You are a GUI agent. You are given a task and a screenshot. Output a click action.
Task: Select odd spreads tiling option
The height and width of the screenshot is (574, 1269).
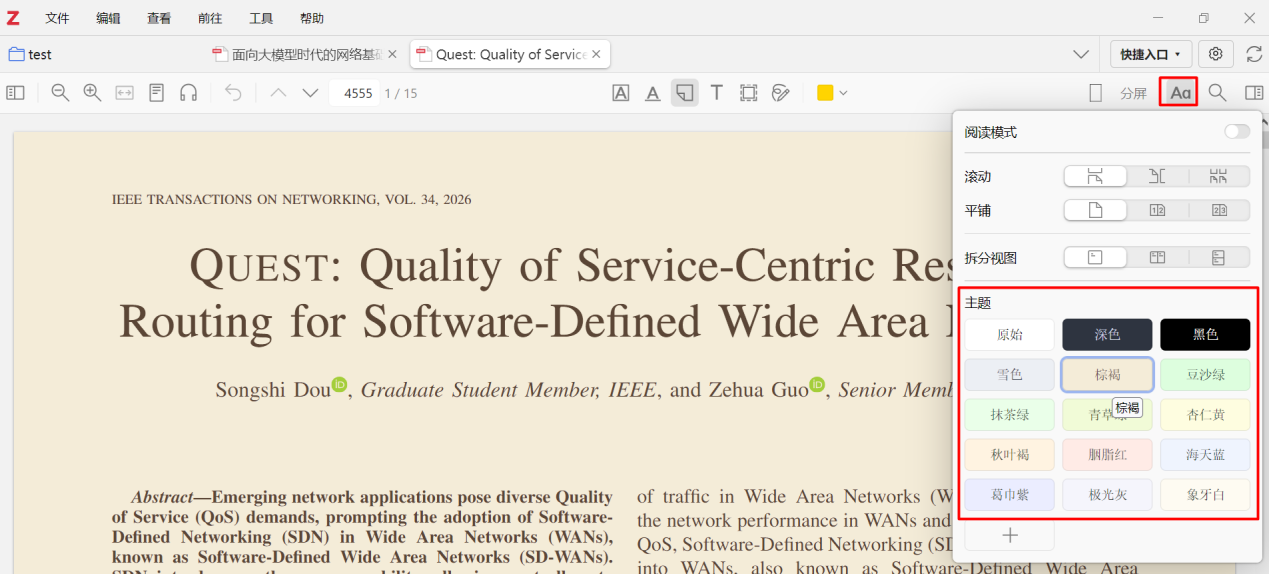[x=1157, y=210]
